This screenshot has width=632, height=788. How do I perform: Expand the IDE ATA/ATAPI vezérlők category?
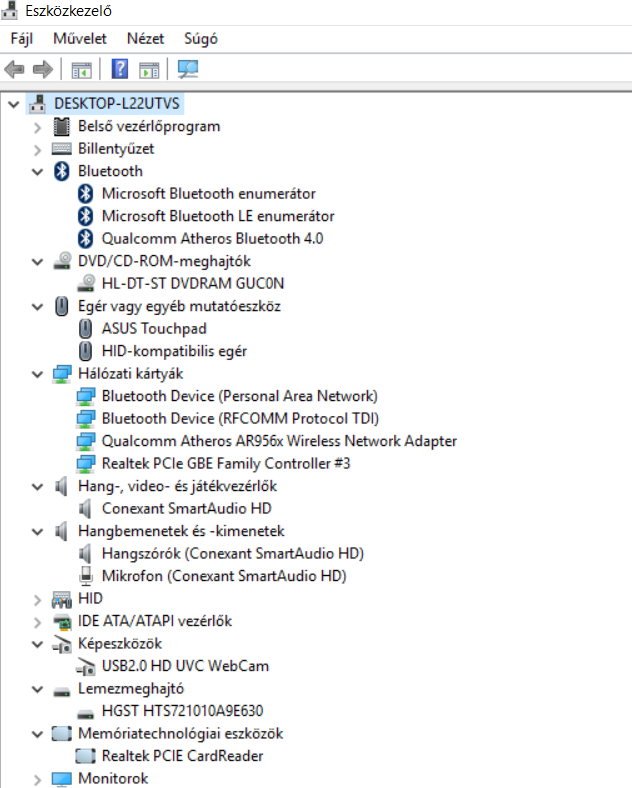click(x=37, y=622)
